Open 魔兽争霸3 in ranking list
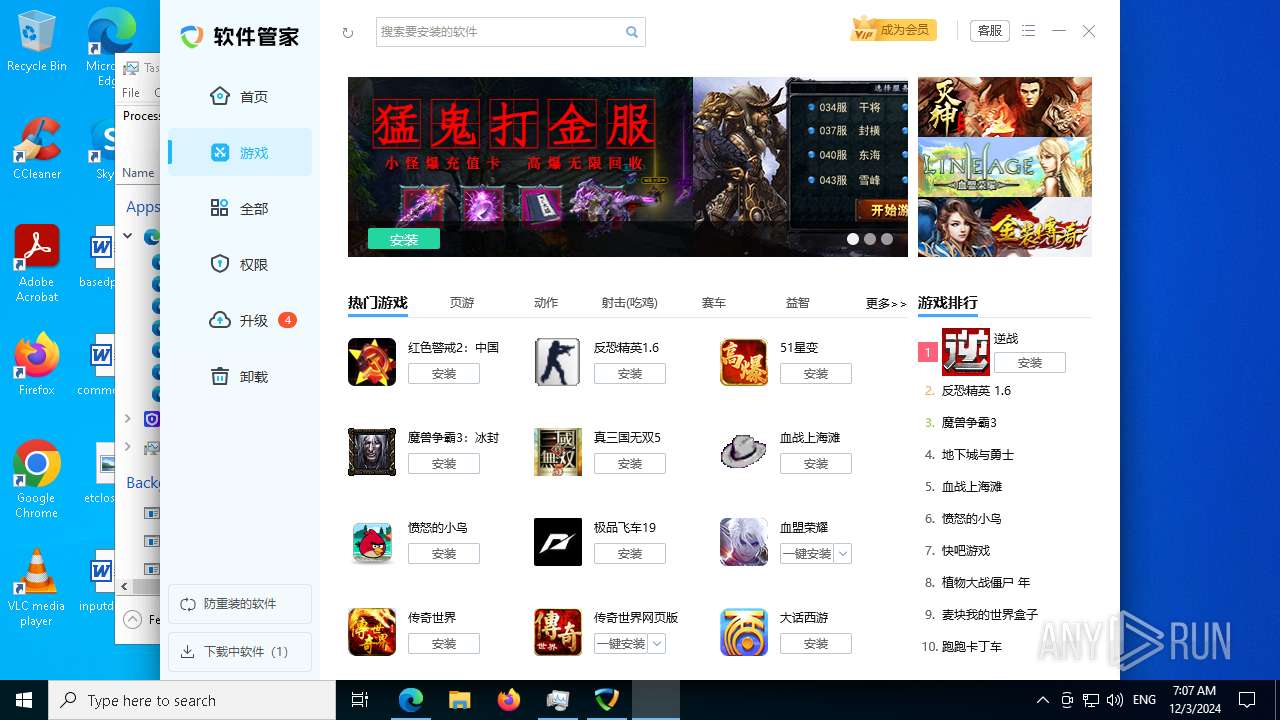This screenshot has height=720, width=1280. tap(969, 423)
